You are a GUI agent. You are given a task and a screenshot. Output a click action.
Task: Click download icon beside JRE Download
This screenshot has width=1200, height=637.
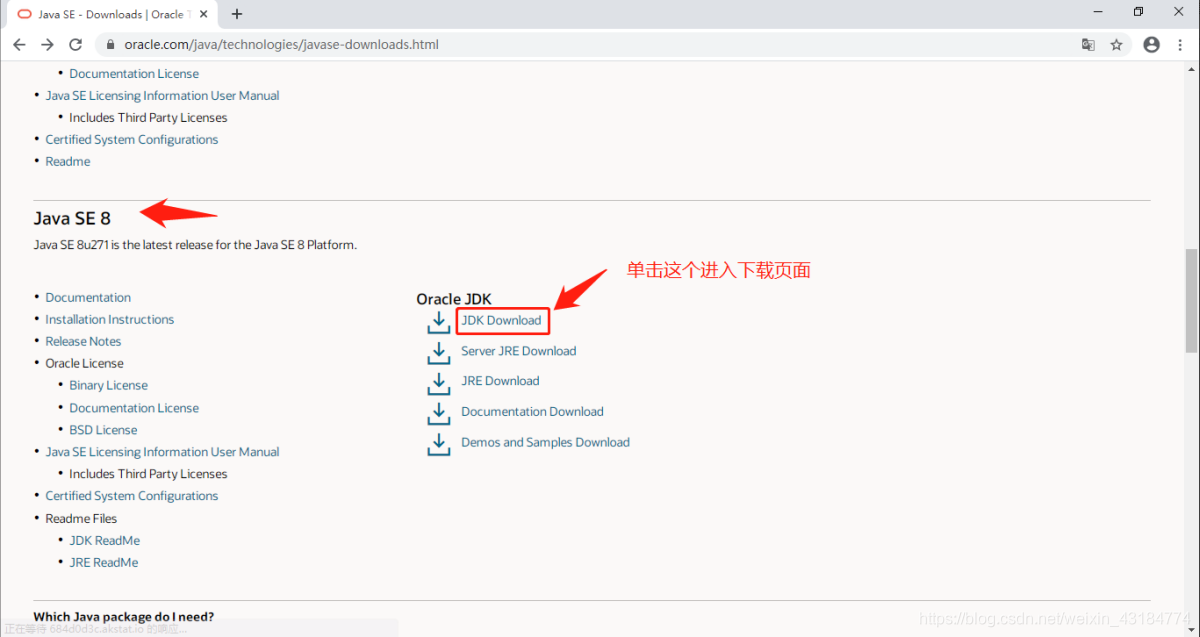click(x=439, y=382)
